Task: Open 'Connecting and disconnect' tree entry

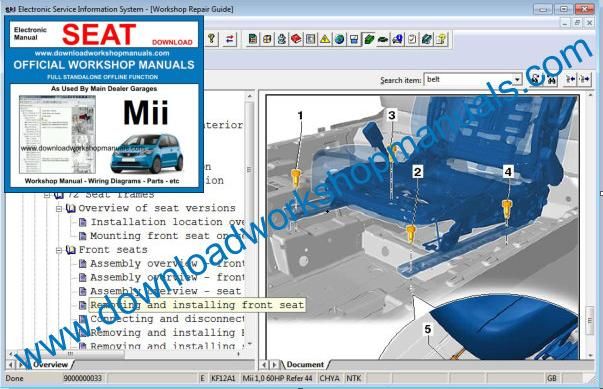Action: [x=167, y=319]
